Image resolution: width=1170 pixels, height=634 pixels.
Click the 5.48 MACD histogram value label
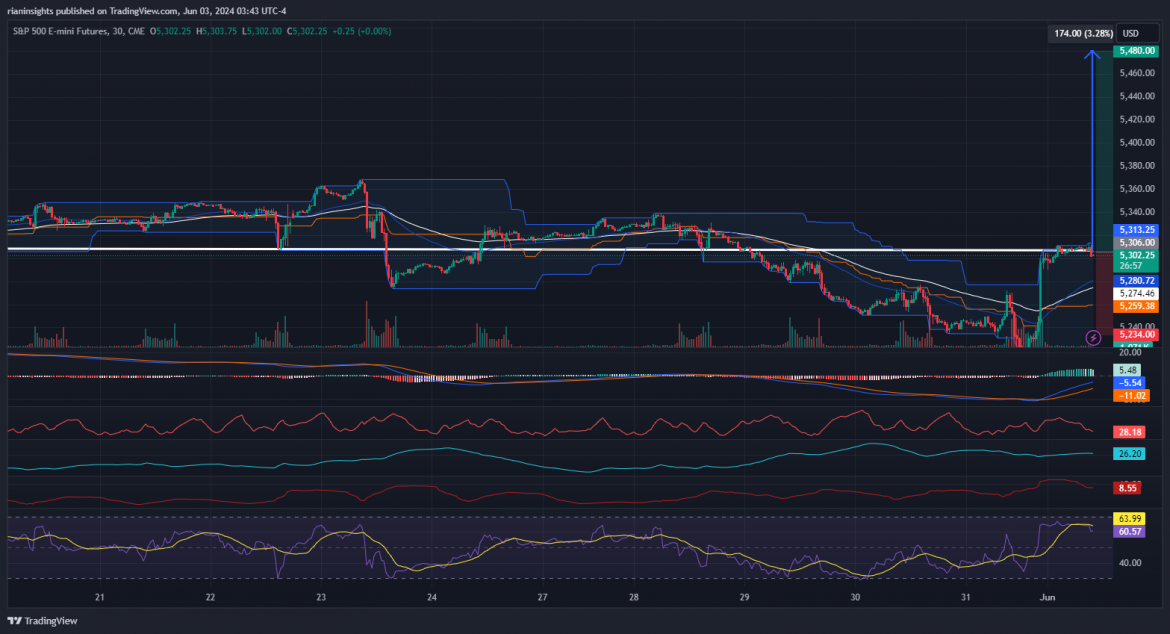coord(1131,371)
